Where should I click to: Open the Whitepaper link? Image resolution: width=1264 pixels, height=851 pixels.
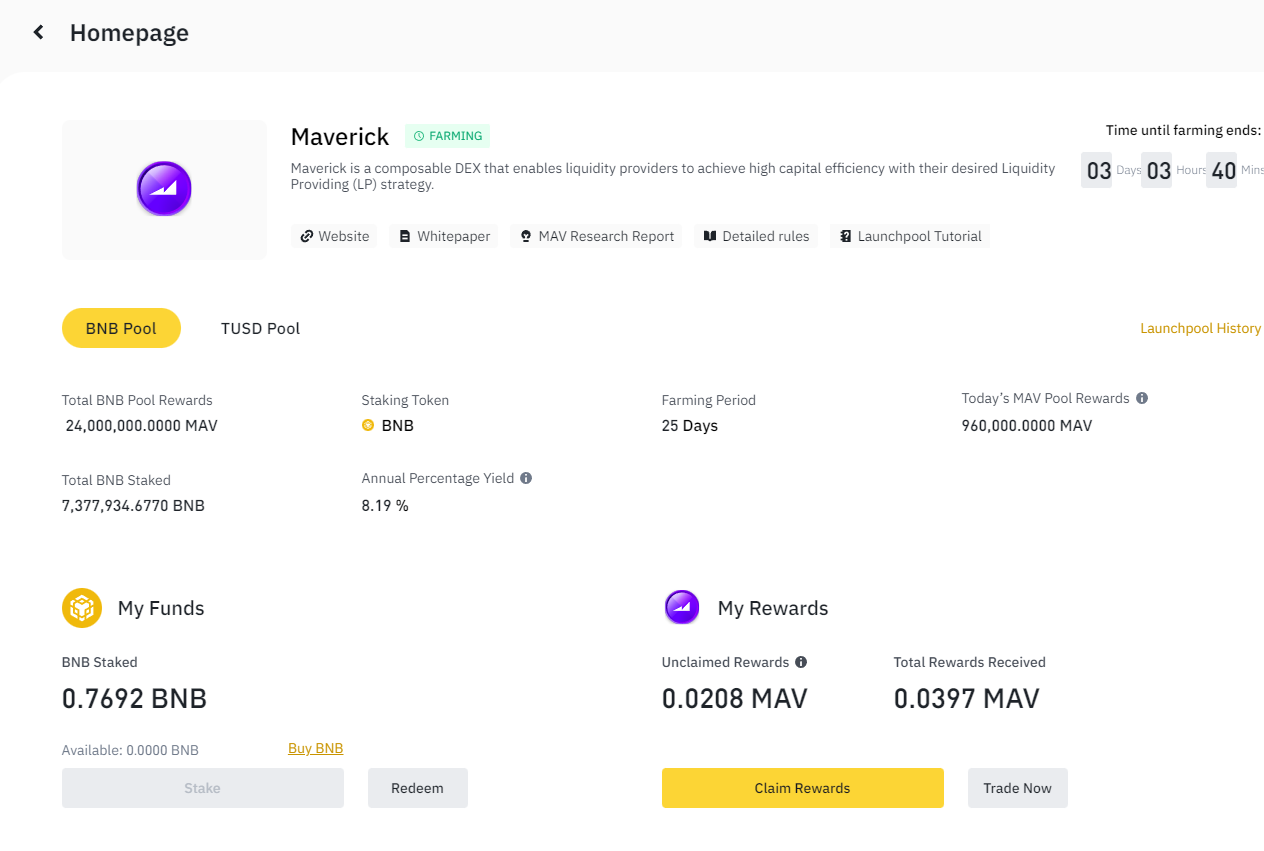coord(444,237)
